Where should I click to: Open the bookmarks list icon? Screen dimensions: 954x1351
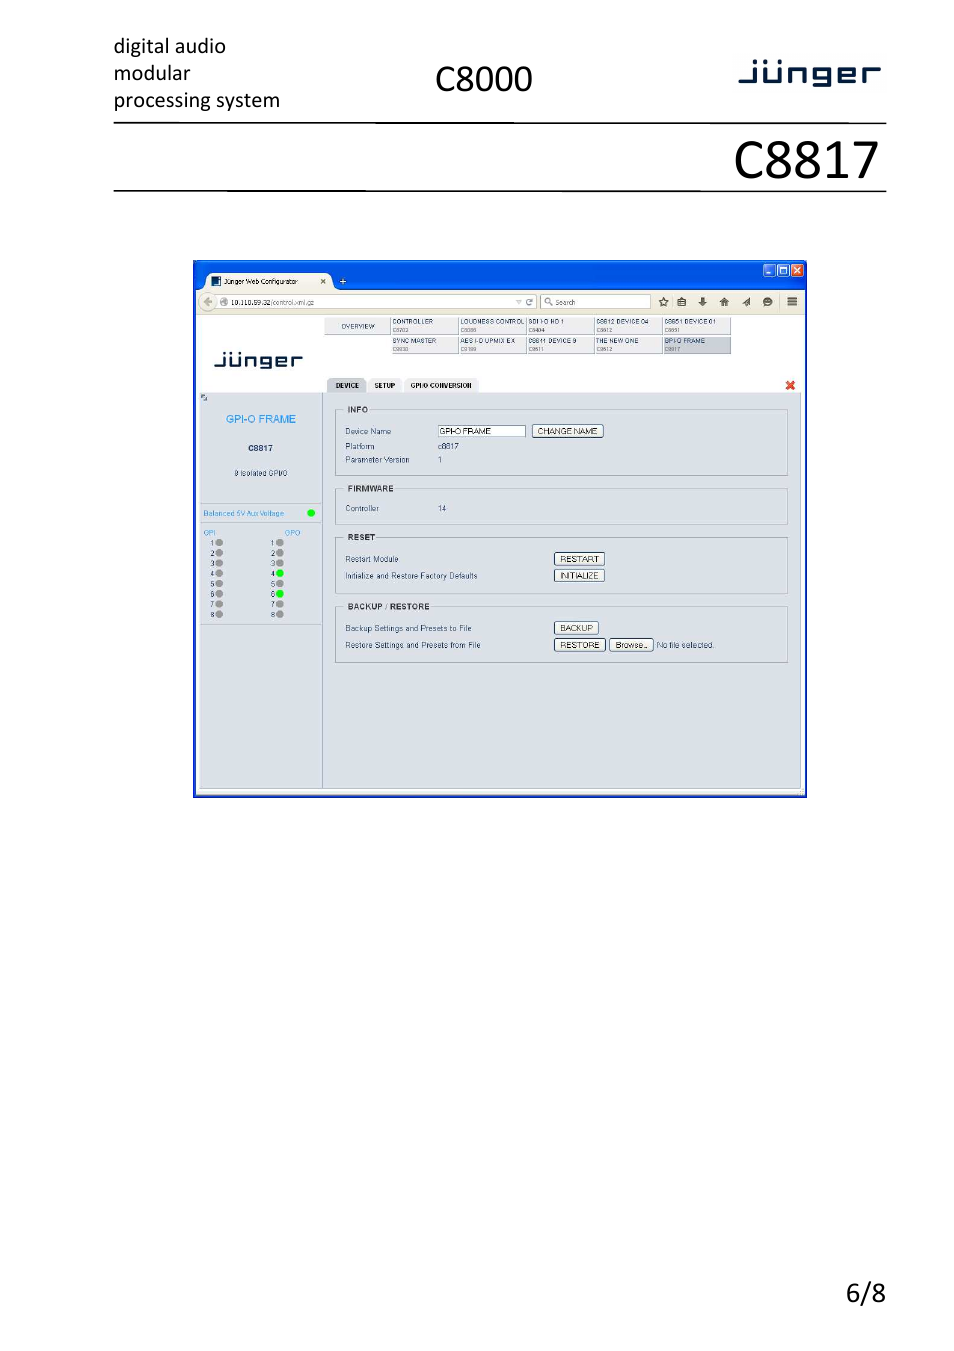(x=682, y=302)
